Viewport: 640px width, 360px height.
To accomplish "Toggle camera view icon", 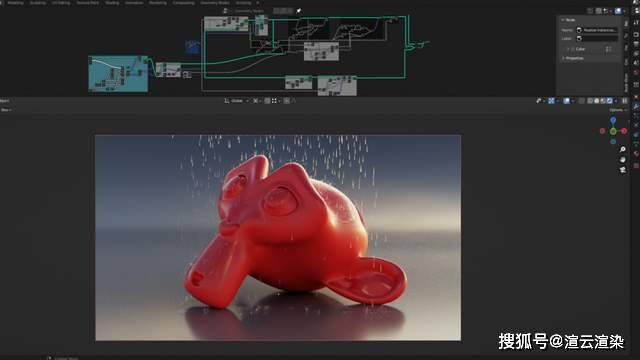I will [x=623, y=169].
